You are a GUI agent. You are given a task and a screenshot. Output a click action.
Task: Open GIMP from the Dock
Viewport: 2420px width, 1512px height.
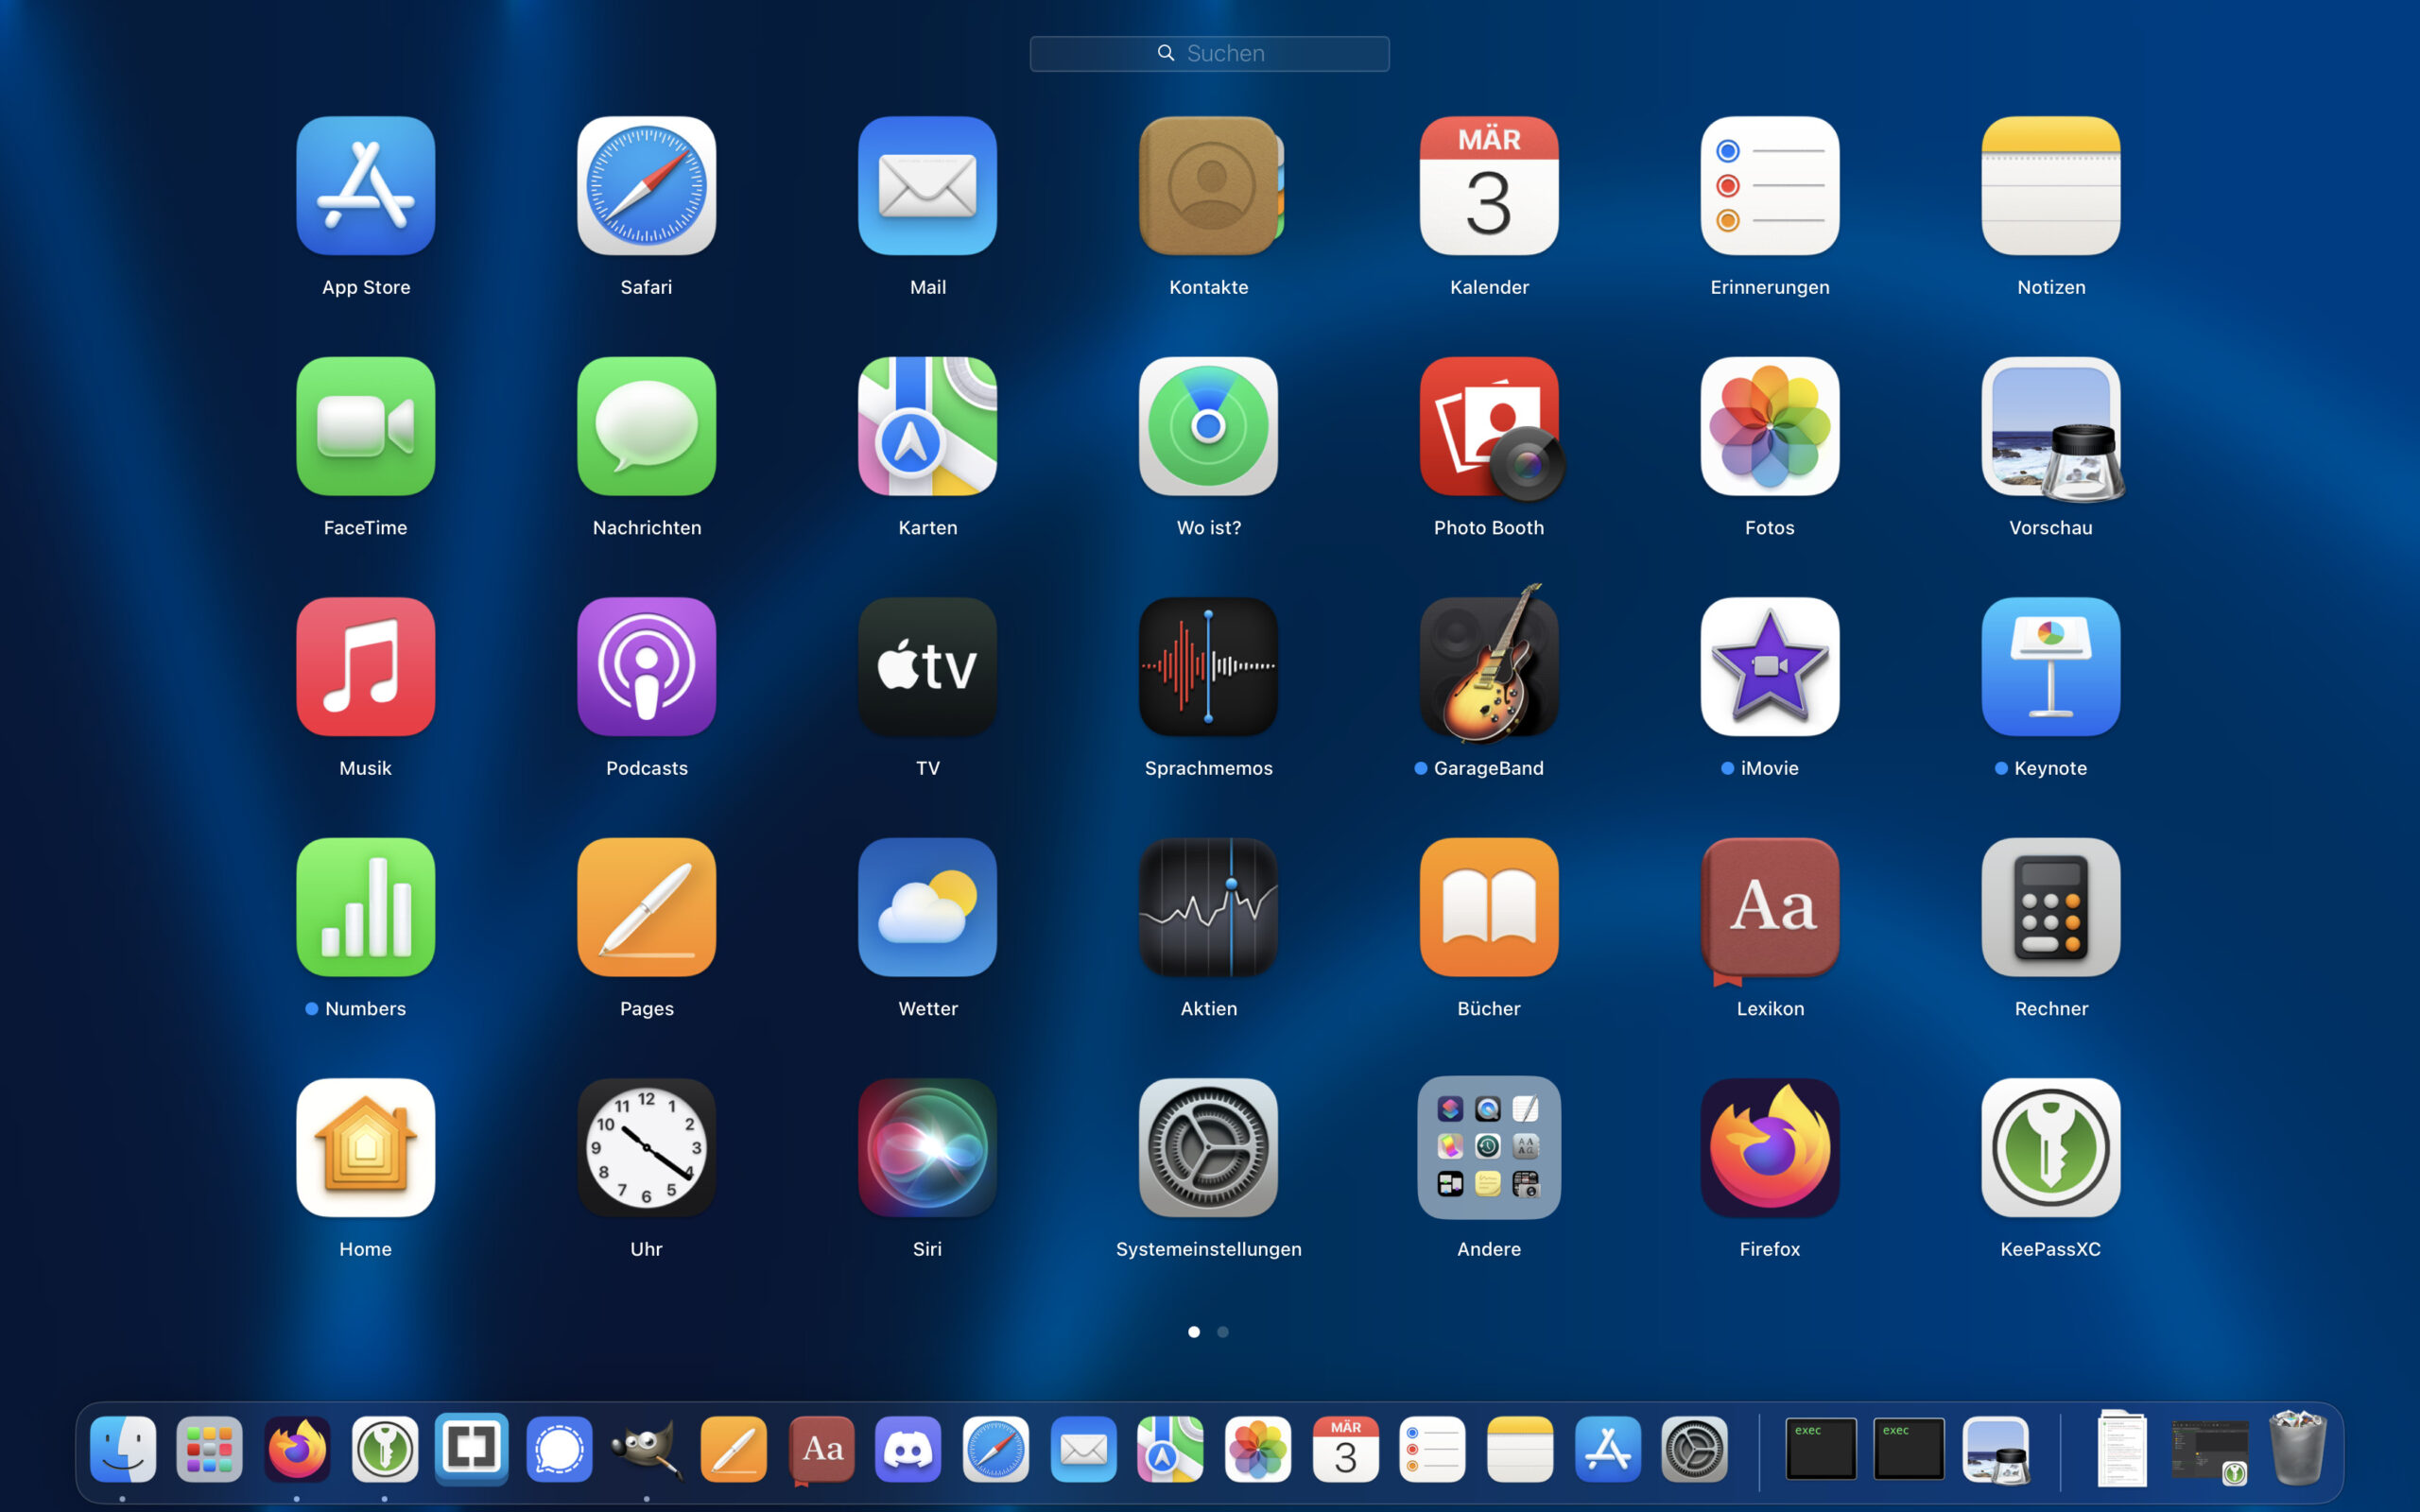coord(647,1449)
